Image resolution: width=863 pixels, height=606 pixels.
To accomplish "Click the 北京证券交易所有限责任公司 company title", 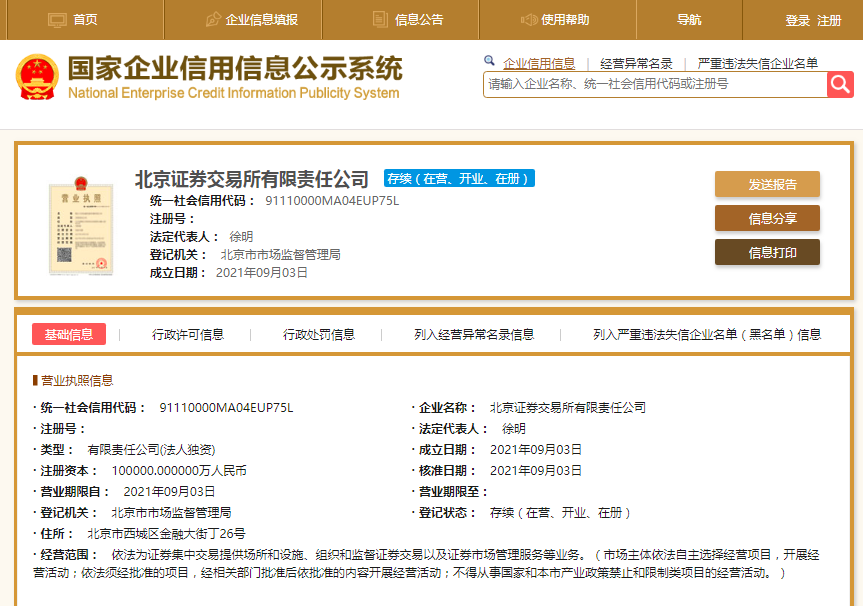I will pyautogui.click(x=252, y=179).
